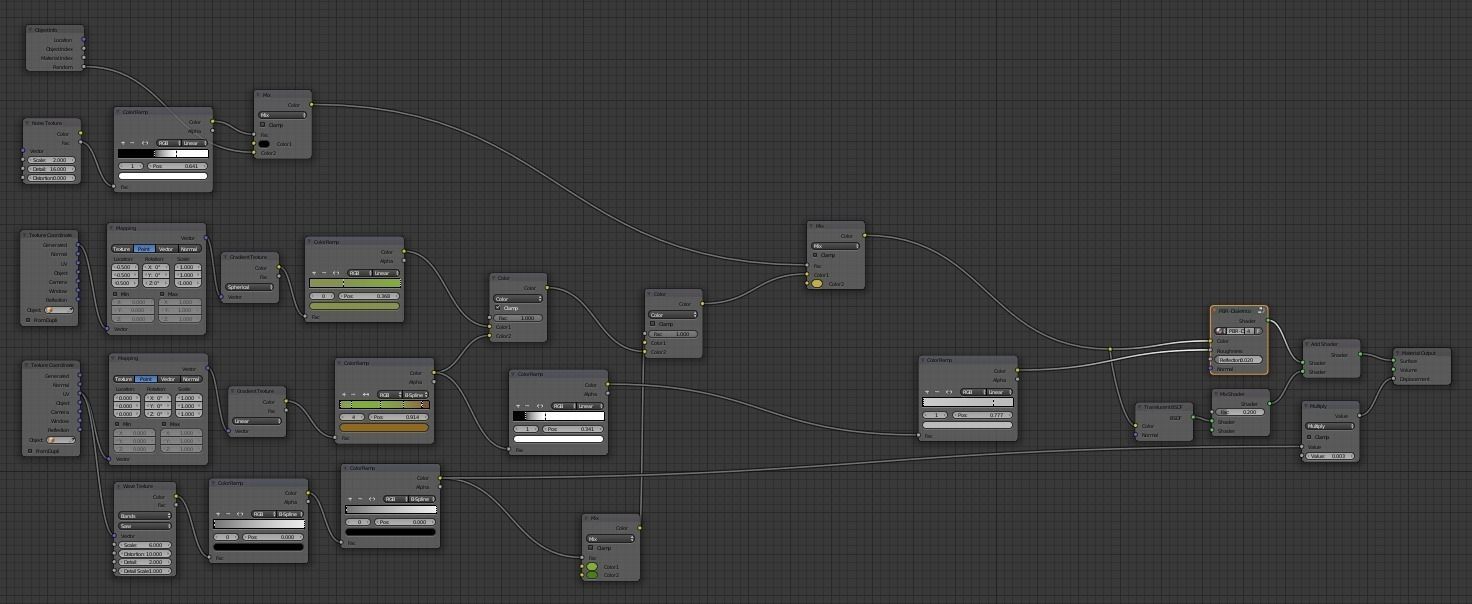
Task: Open the Multiply operation dropdown in the Math node
Action: tap(1330, 426)
